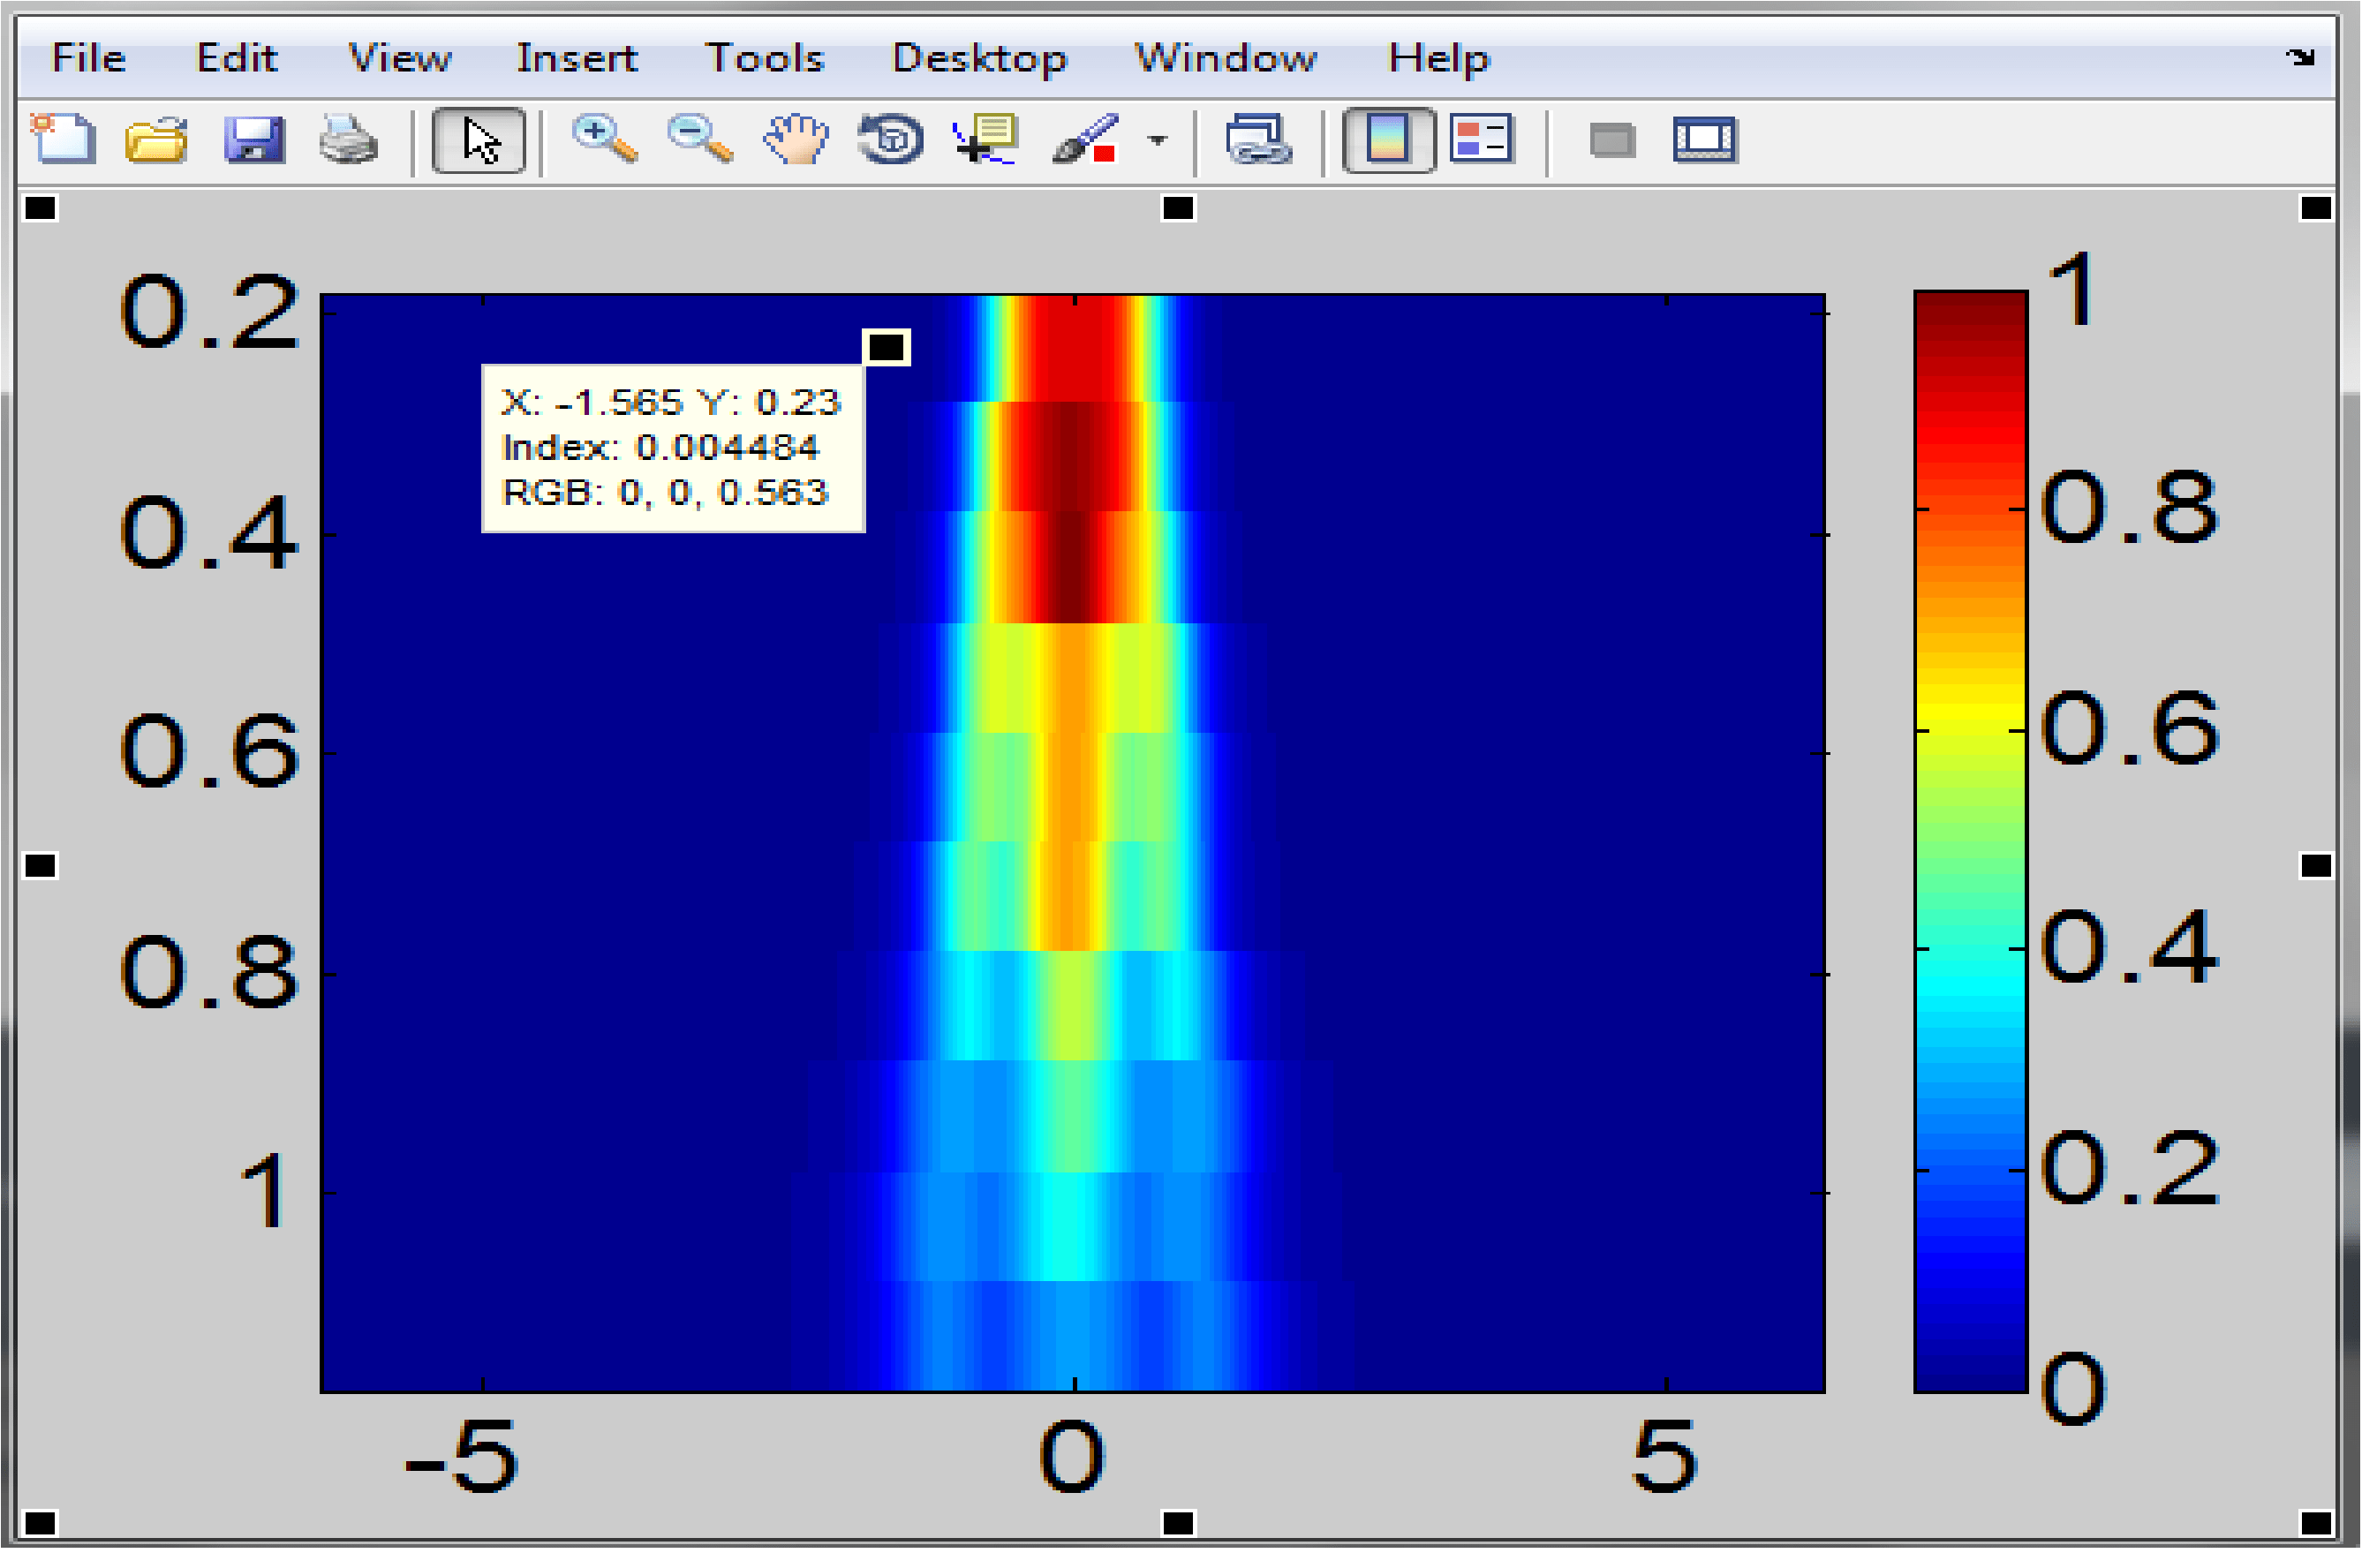This screenshot has height=1568, width=2377.
Task: Select the Pan tool
Action: tap(794, 140)
